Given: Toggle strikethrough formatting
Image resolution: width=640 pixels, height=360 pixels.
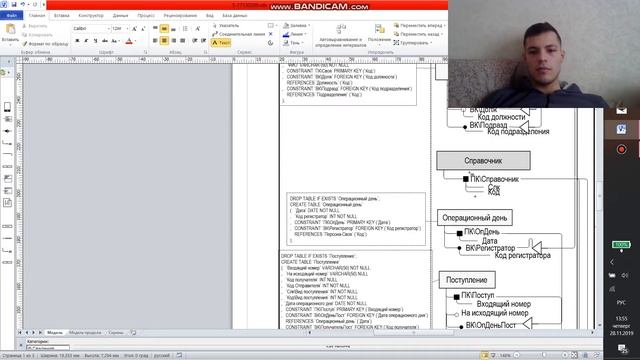Looking at the screenshot, I should coord(104,41).
